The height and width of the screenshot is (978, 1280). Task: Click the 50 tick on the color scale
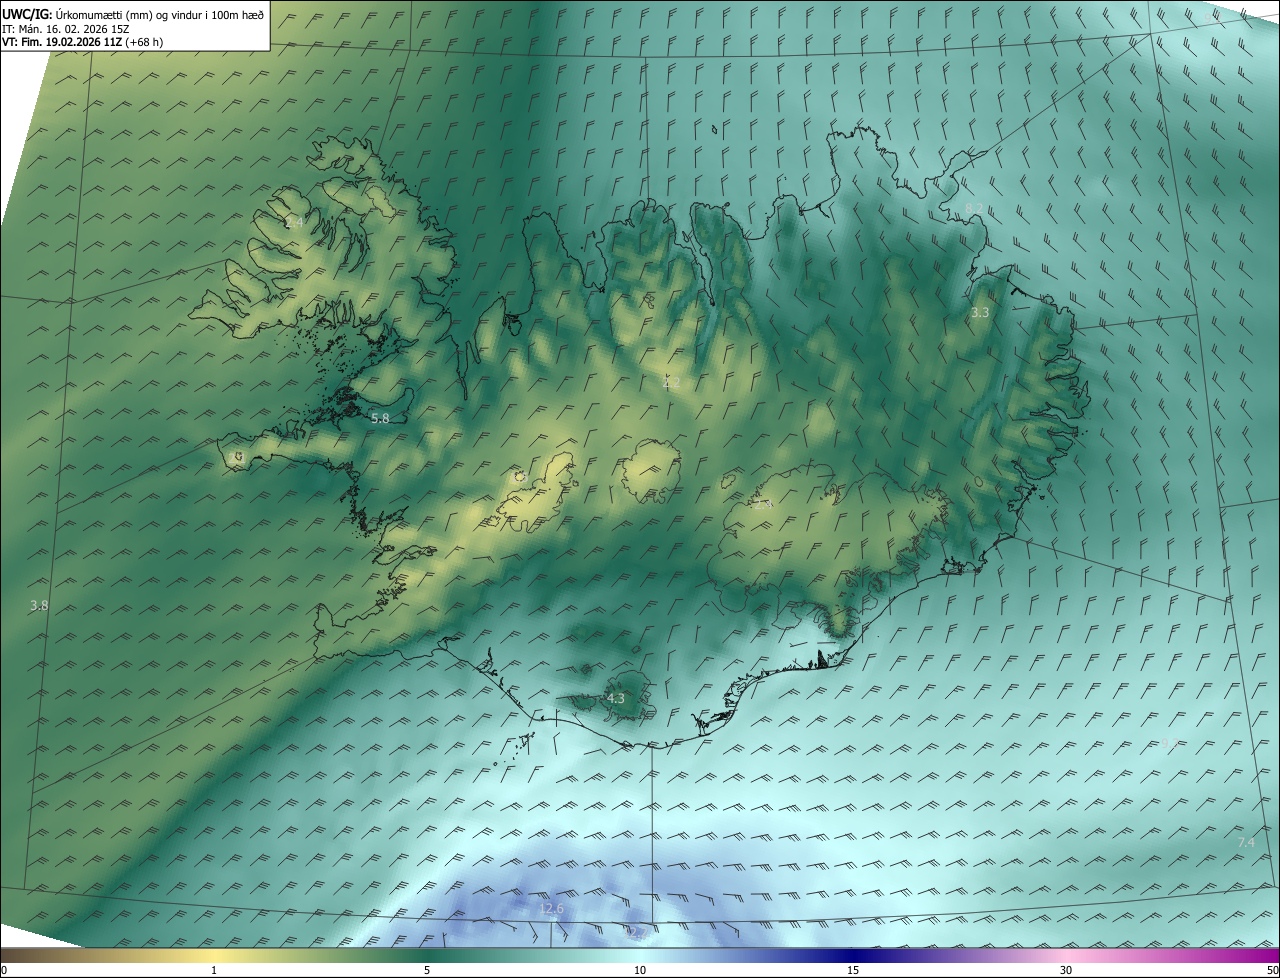[x=1272, y=970]
